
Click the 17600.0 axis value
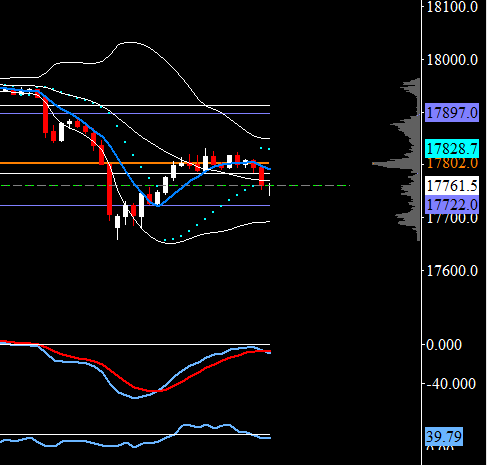tap(452, 271)
